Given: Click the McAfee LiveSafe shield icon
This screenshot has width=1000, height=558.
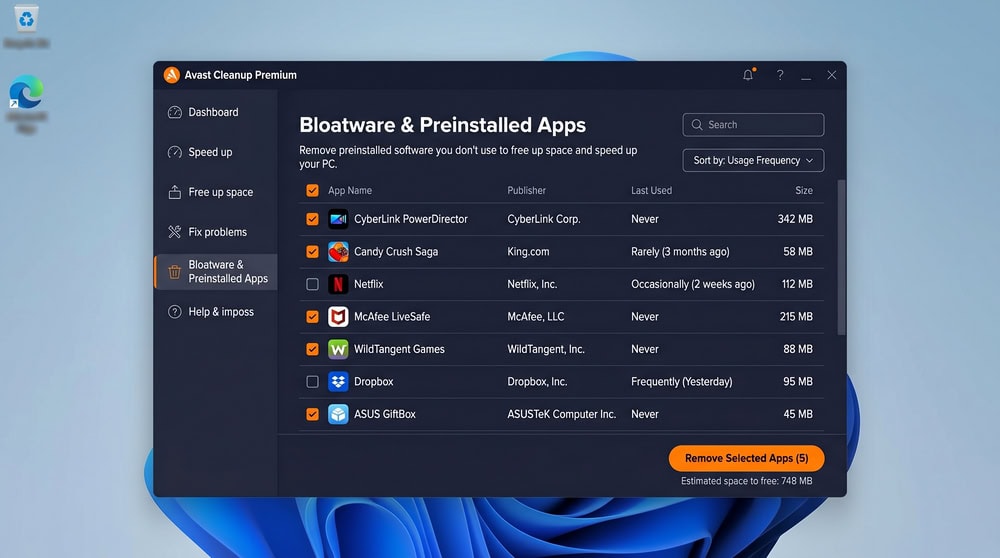Looking at the screenshot, I should pyautogui.click(x=338, y=317).
